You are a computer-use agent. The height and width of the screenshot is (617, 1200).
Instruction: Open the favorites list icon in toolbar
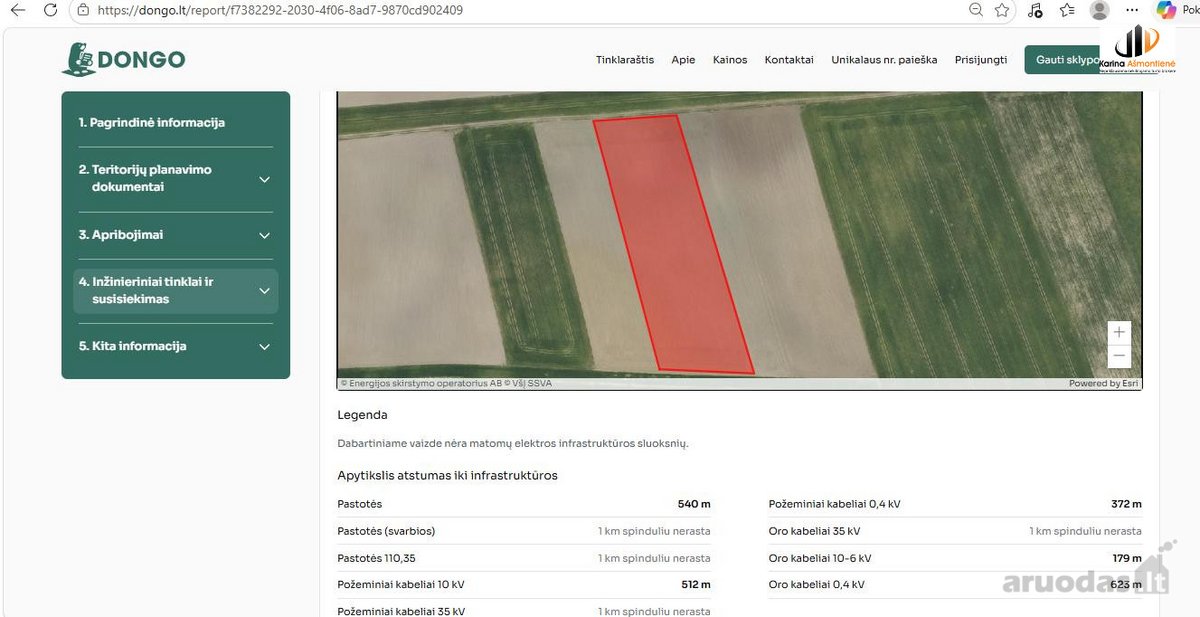(1067, 10)
